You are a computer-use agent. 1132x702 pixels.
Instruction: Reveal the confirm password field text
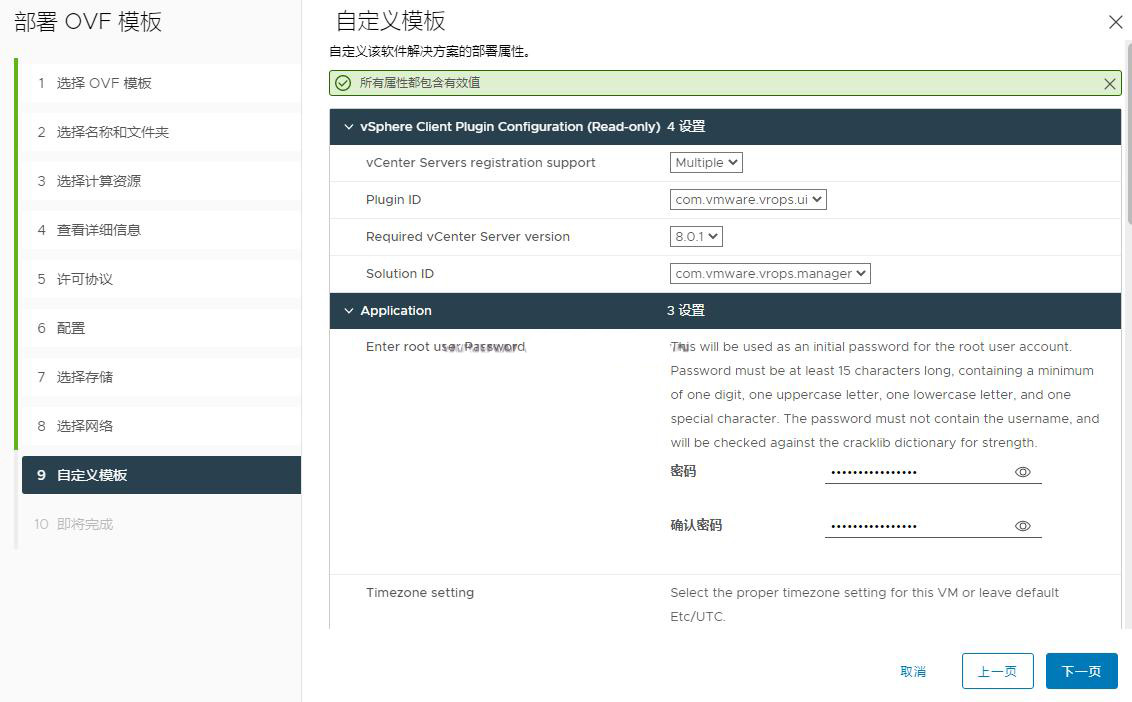[x=1022, y=526]
